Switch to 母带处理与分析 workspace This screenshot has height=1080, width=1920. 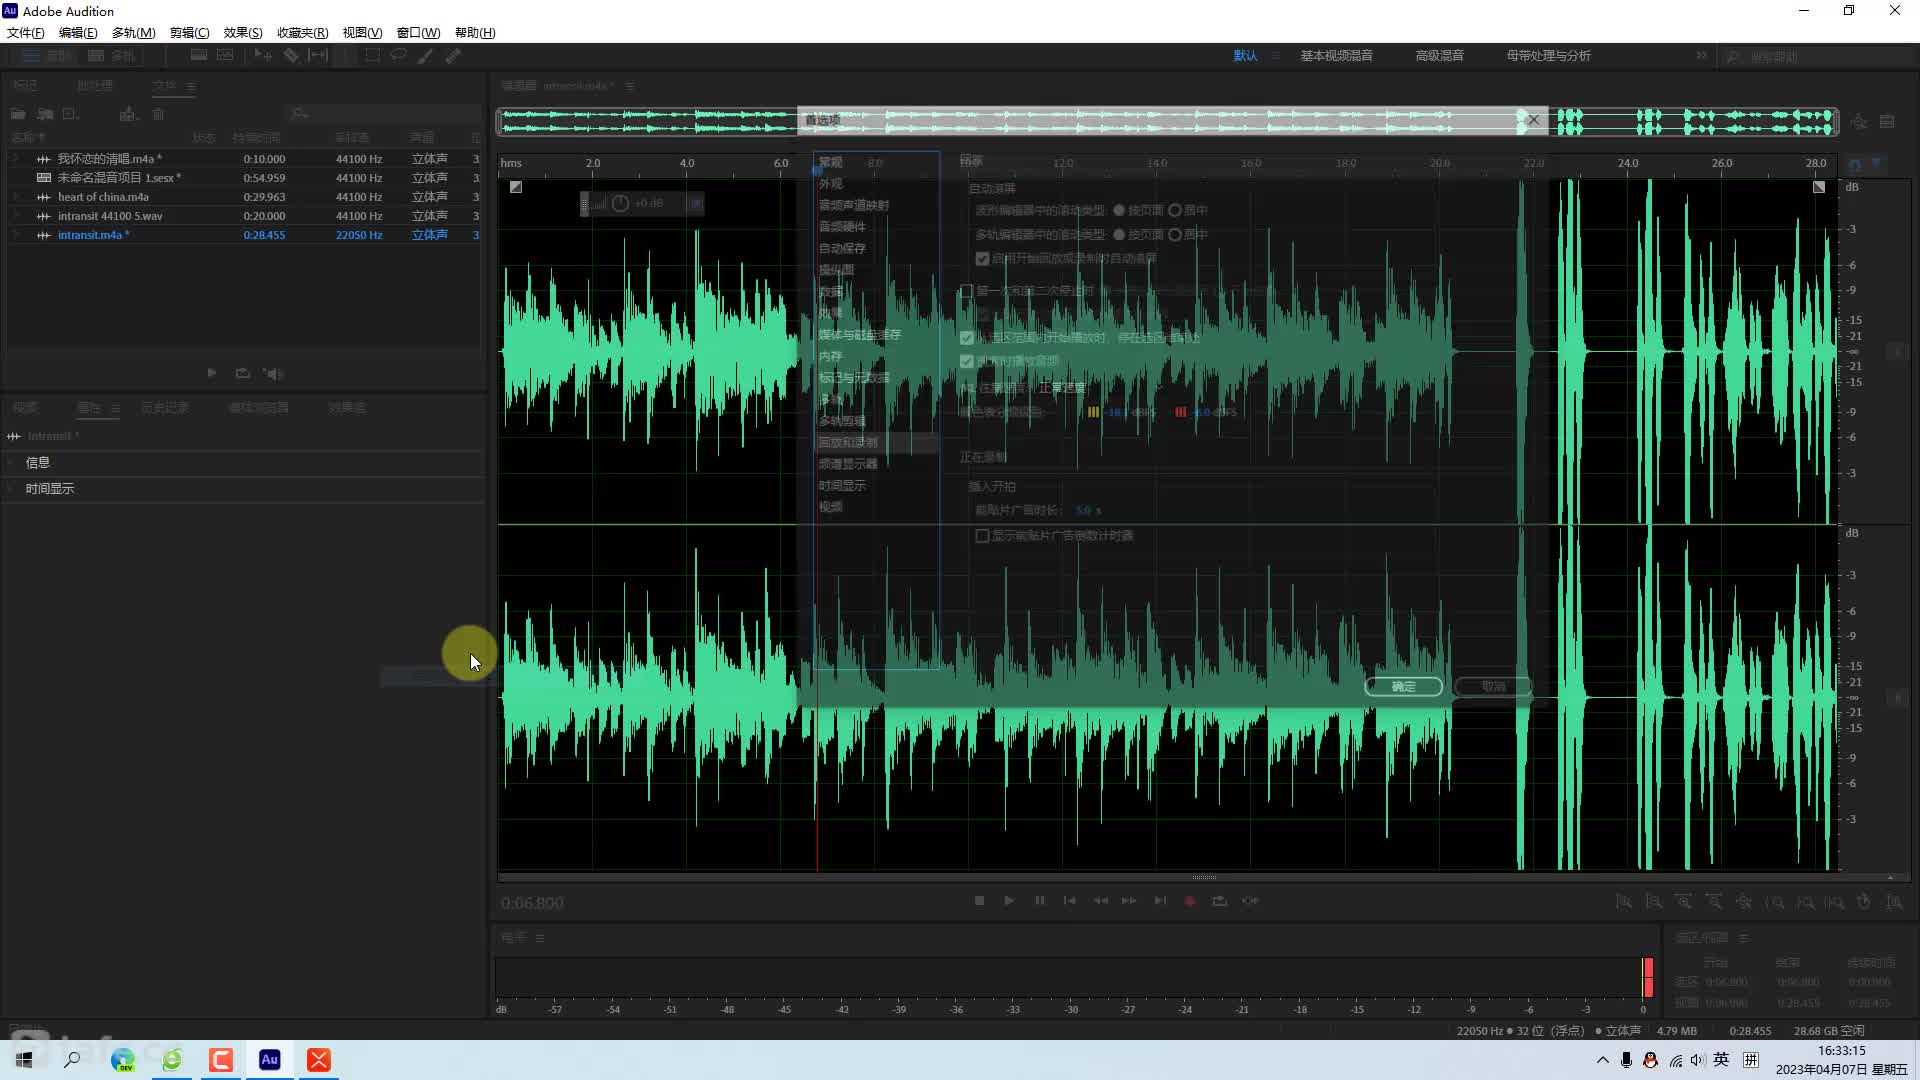(1548, 55)
